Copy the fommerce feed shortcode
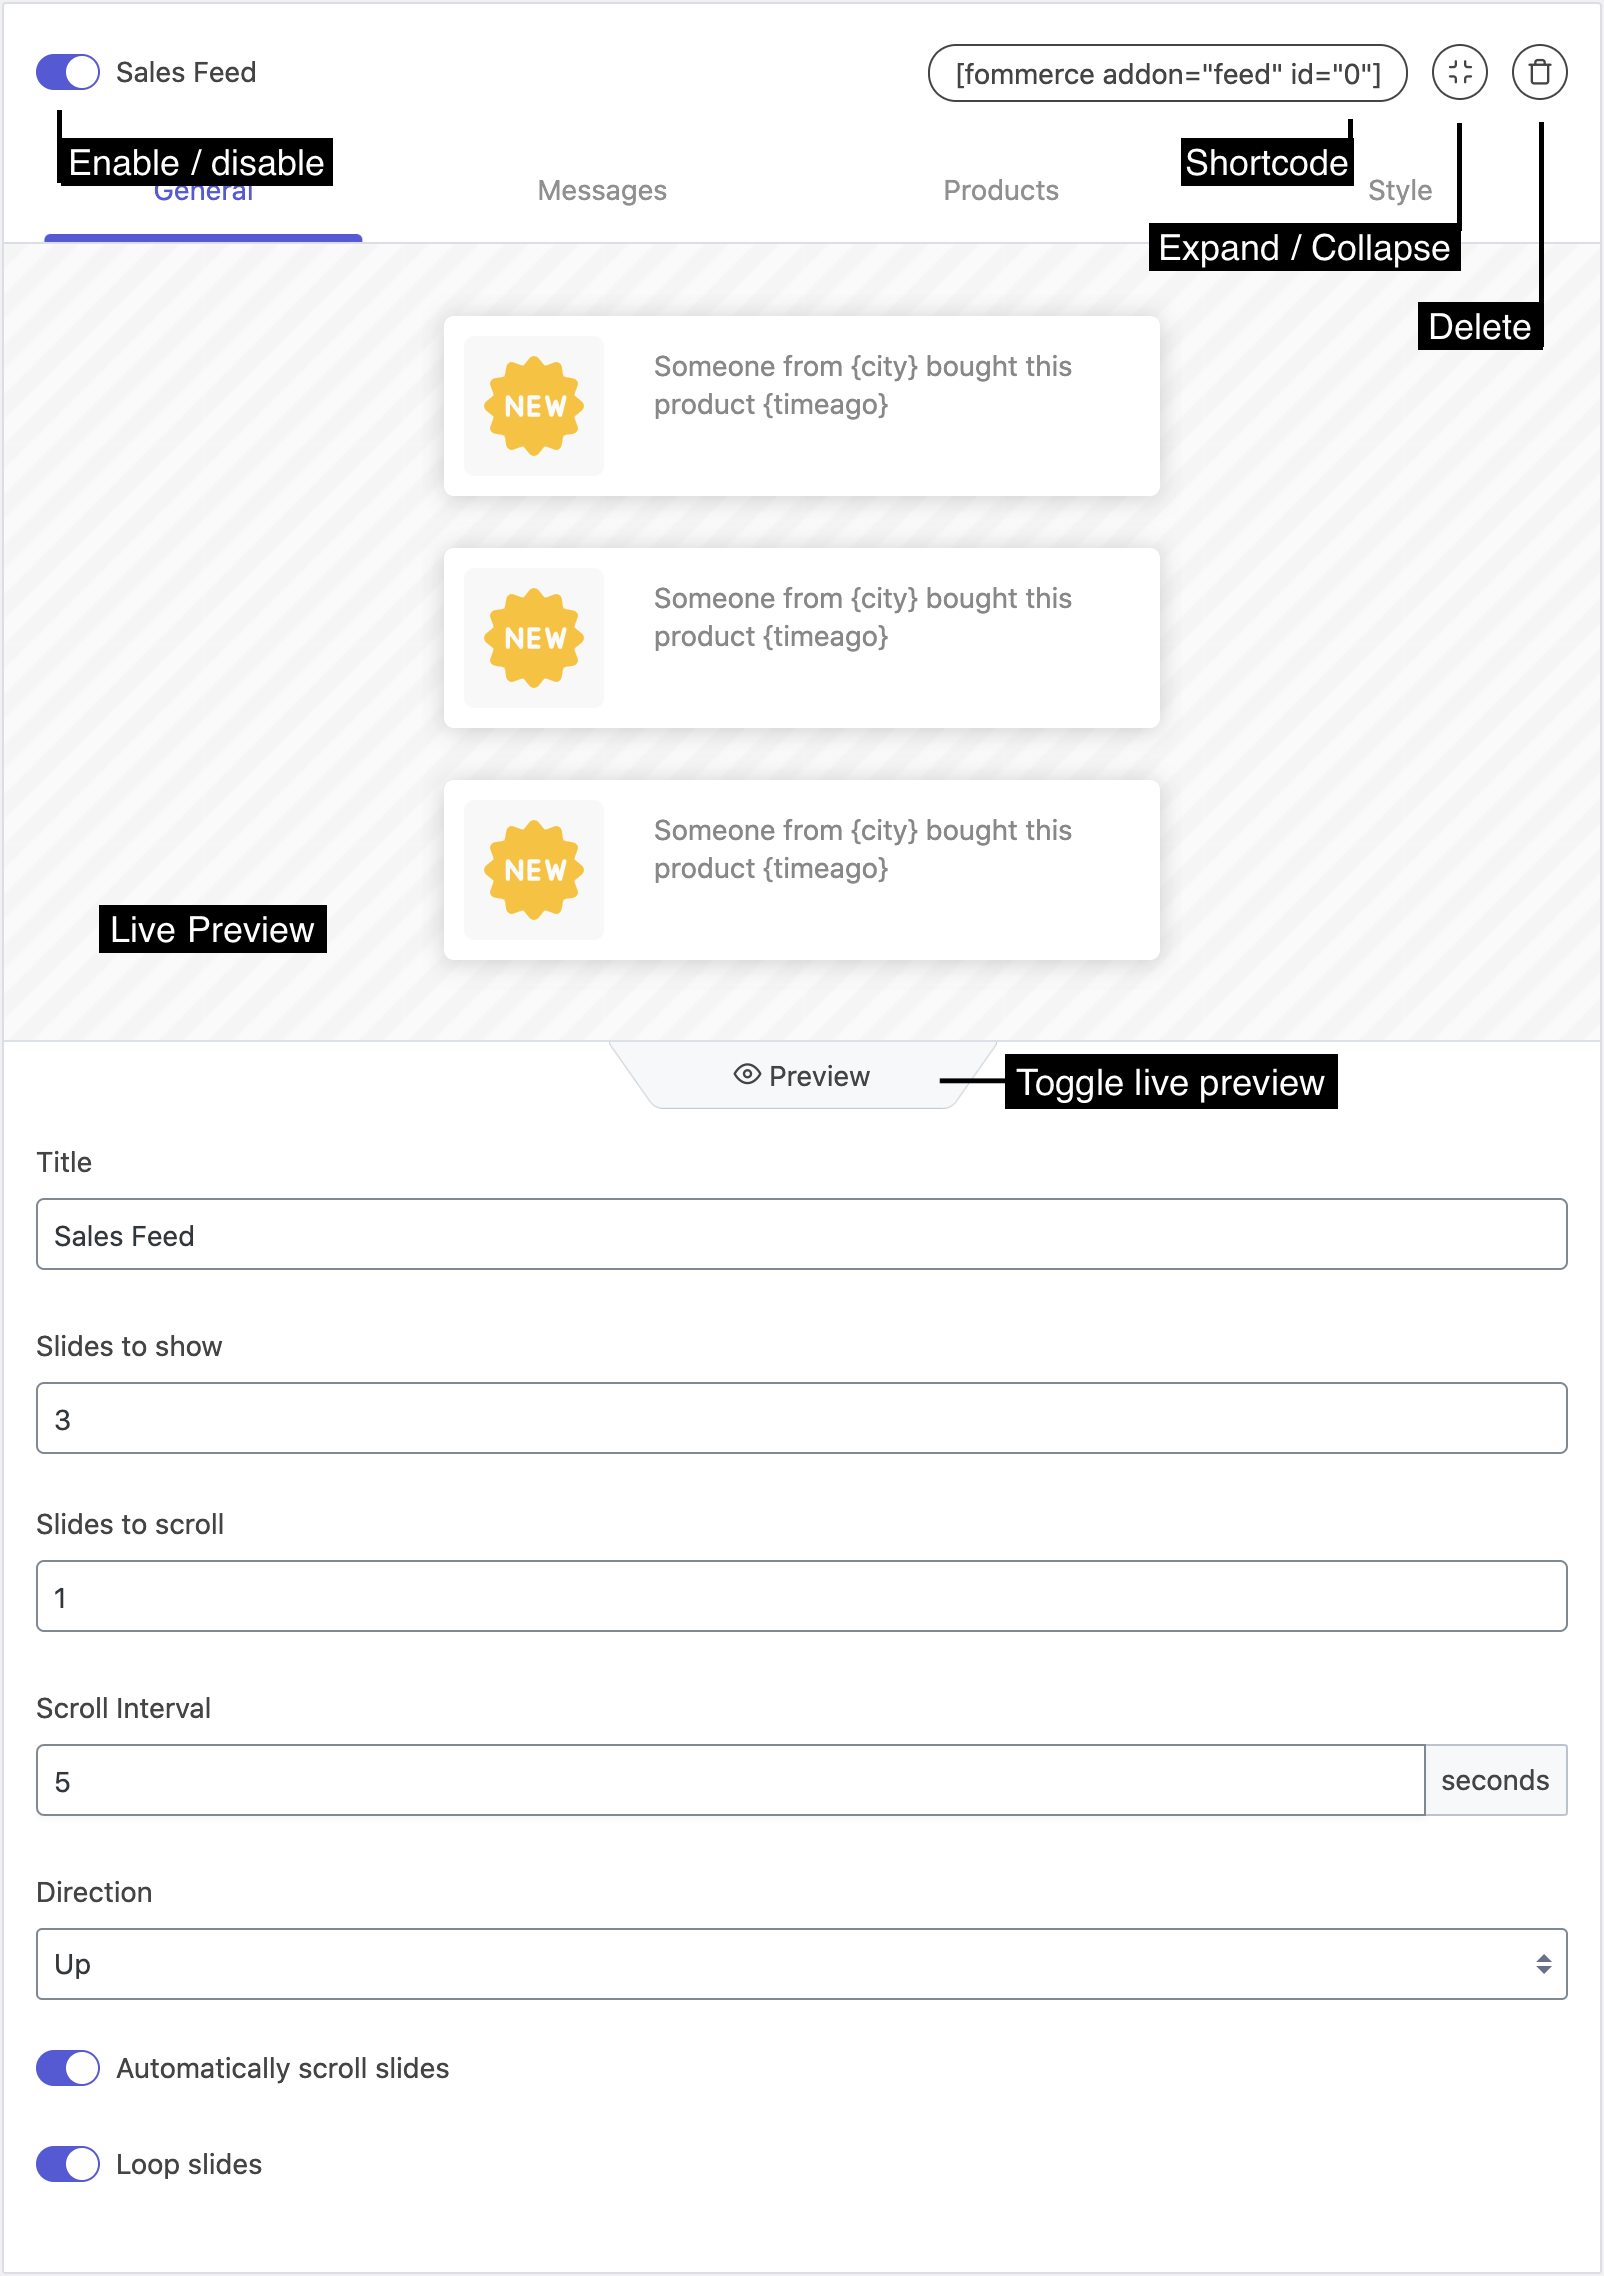The width and height of the screenshot is (1604, 2276). 1168,73
